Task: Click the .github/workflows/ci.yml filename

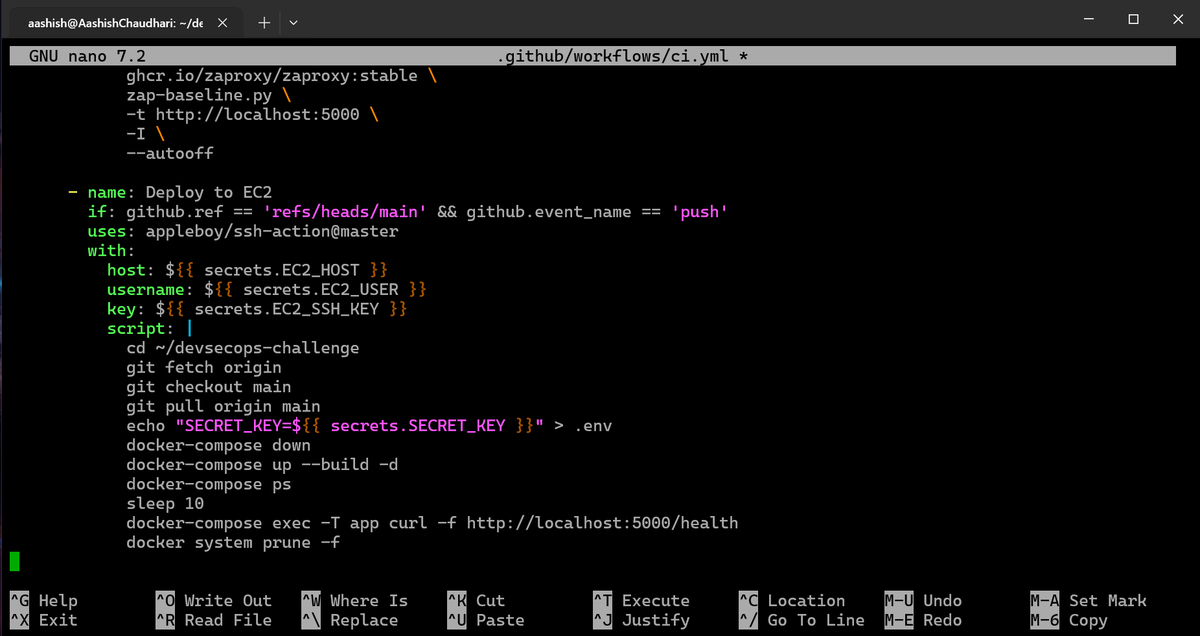Action: pyautogui.click(x=615, y=56)
